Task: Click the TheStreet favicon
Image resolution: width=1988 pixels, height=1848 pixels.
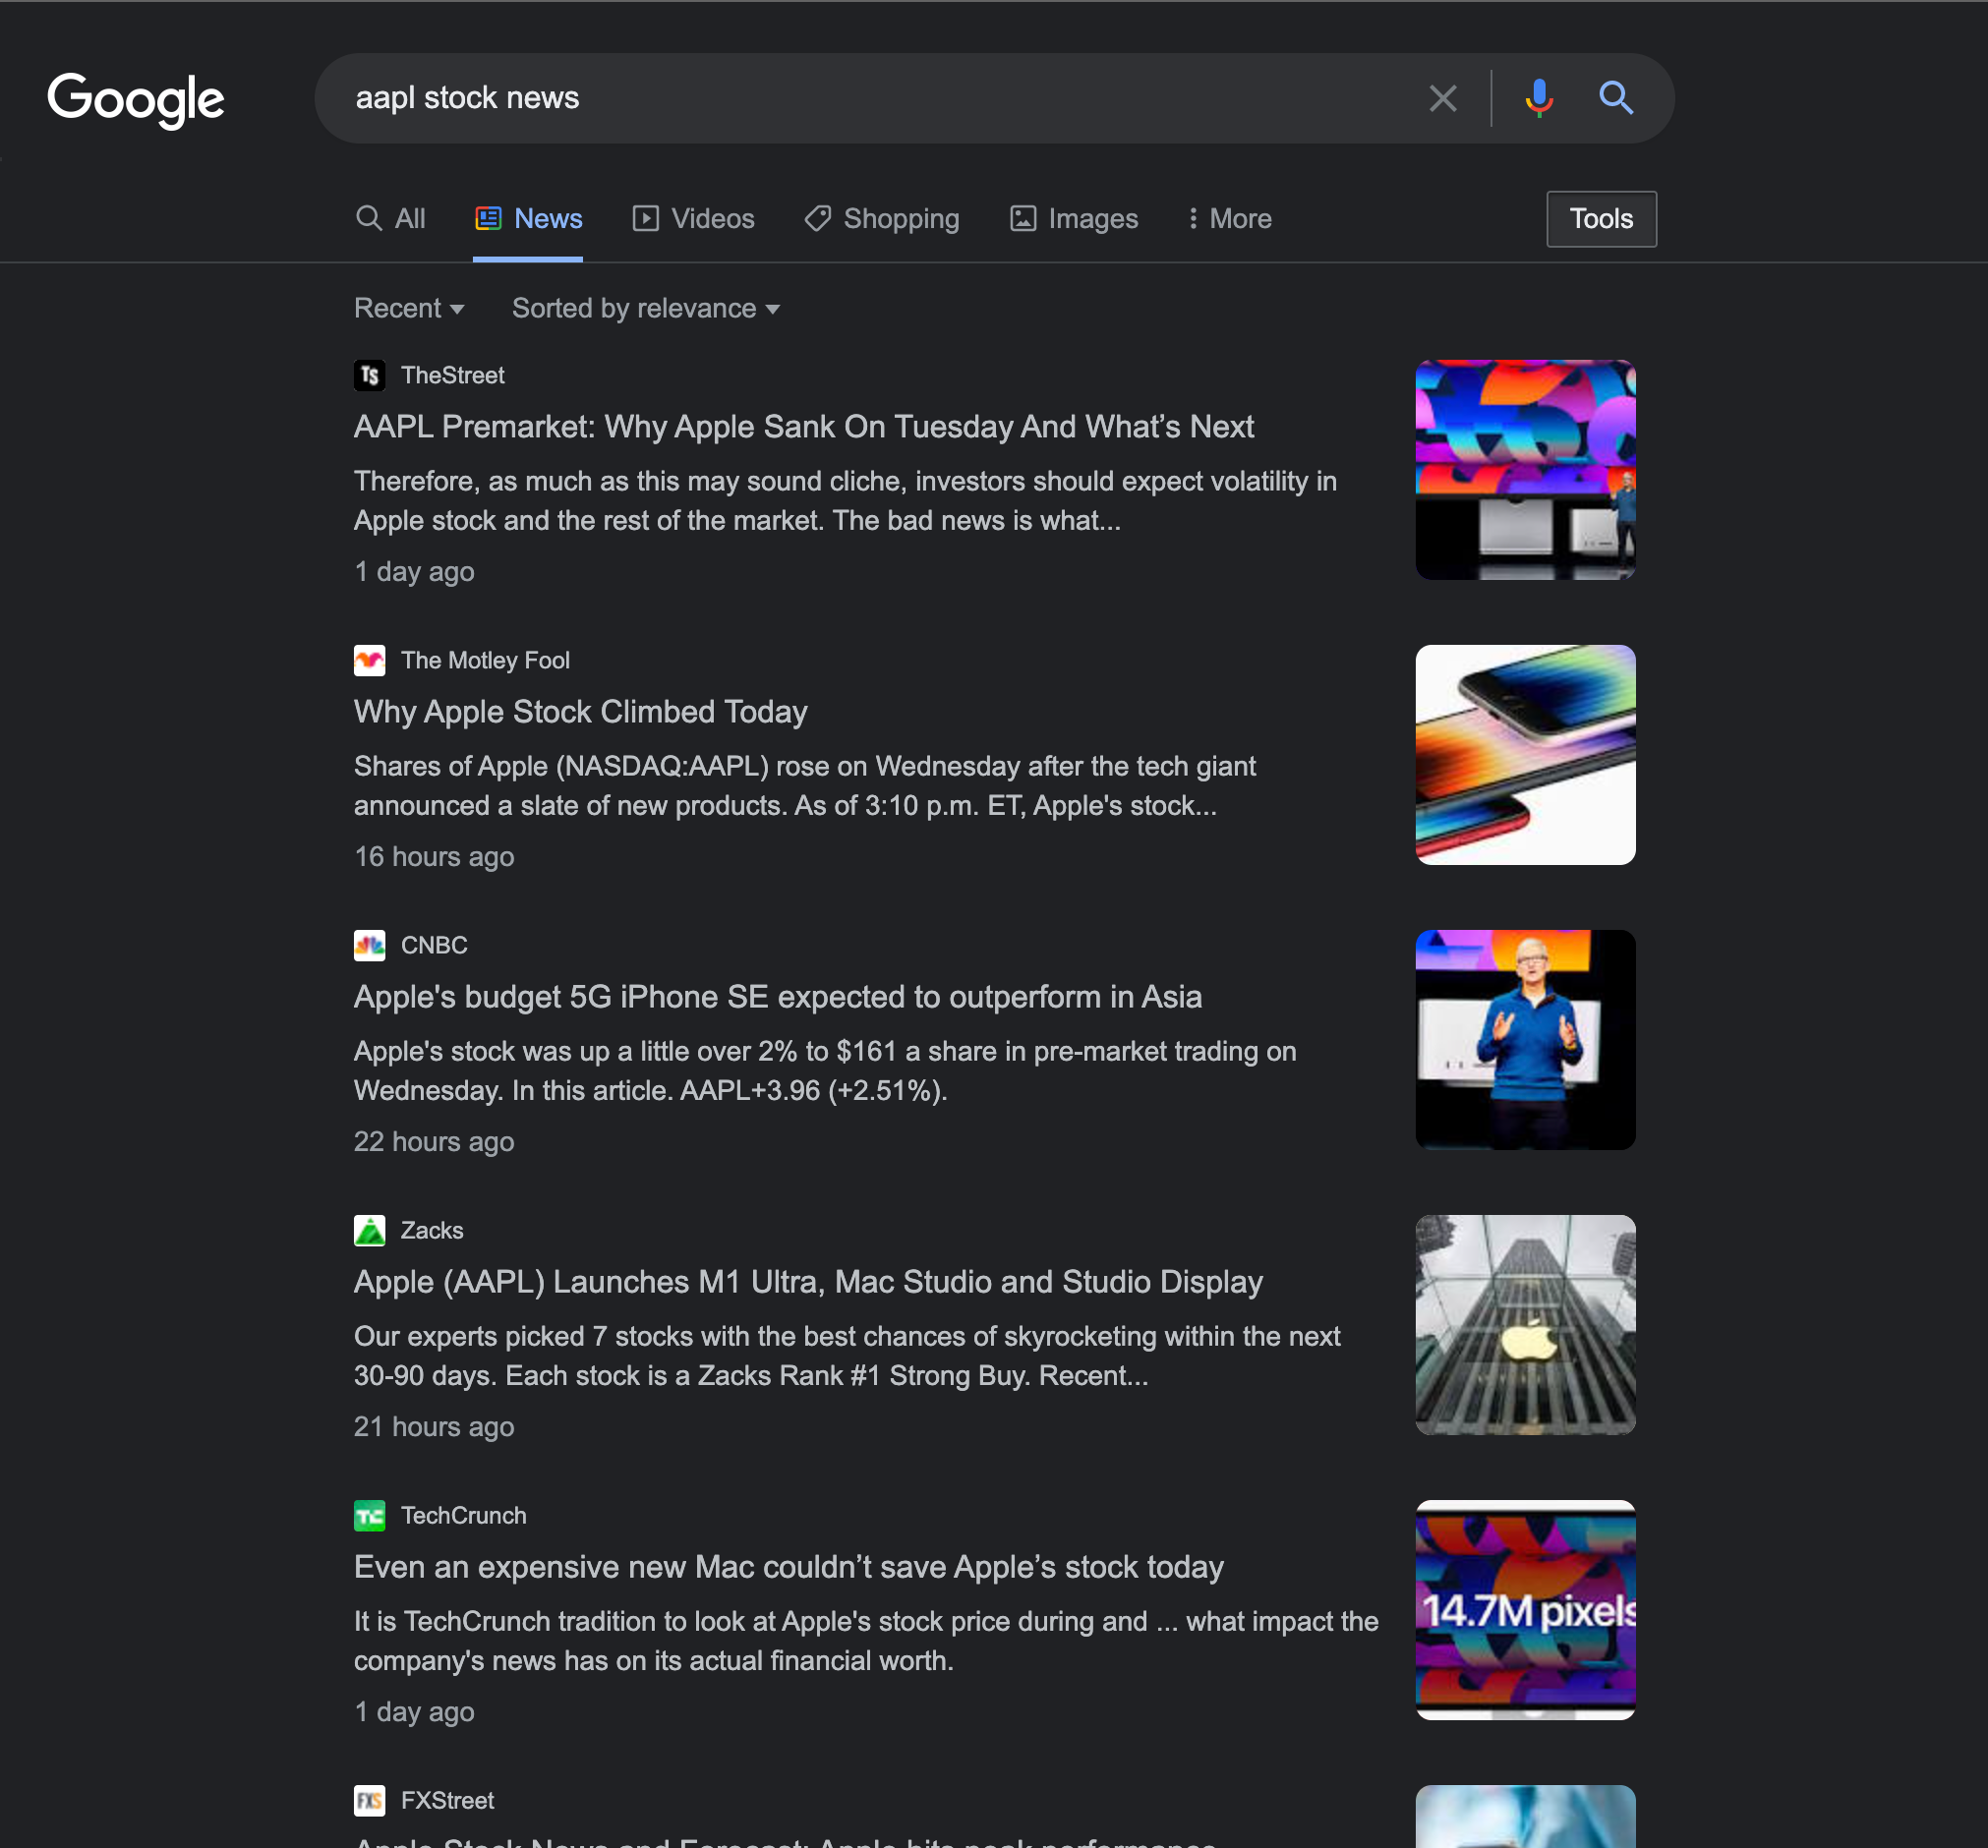Action: coord(369,375)
